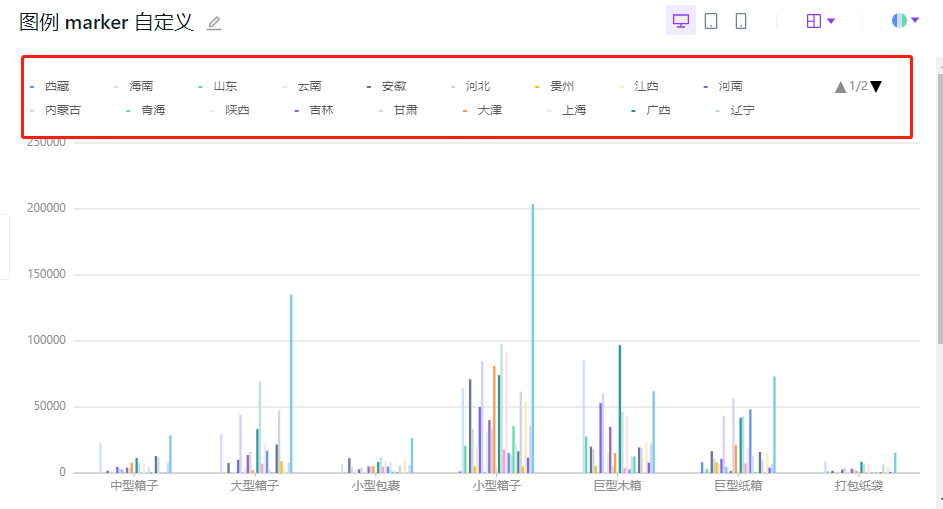This screenshot has width=943, height=509.
Task: Toggle the 内蒙古 legend series
Action: pyautogui.click(x=55, y=111)
